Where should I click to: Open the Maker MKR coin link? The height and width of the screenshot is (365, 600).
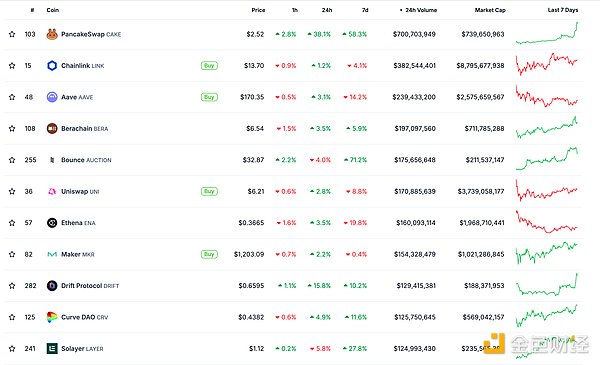click(78, 254)
